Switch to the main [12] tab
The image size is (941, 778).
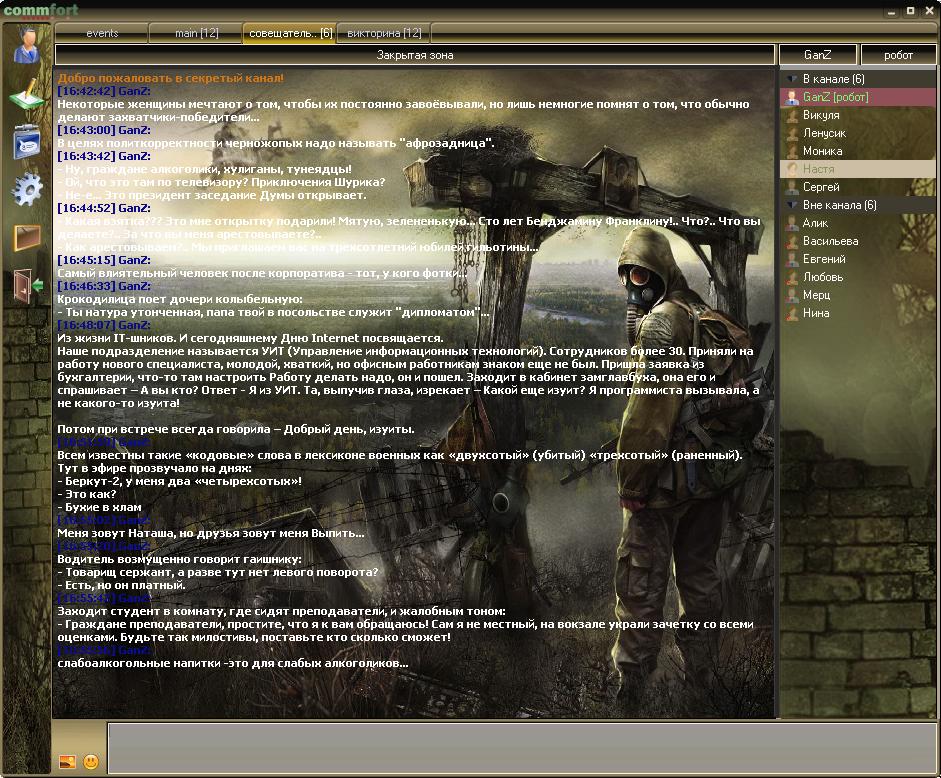coord(196,33)
